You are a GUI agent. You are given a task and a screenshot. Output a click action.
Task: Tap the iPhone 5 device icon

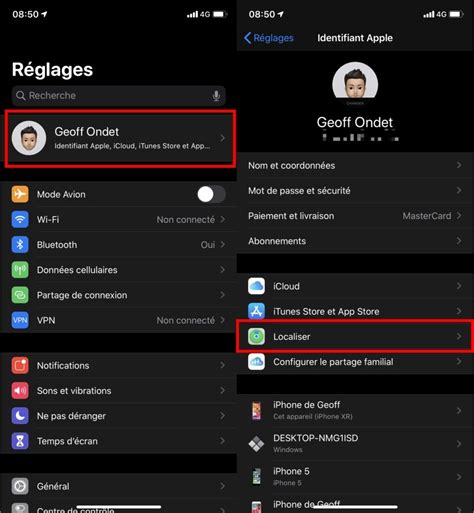[x=256, y=477]
